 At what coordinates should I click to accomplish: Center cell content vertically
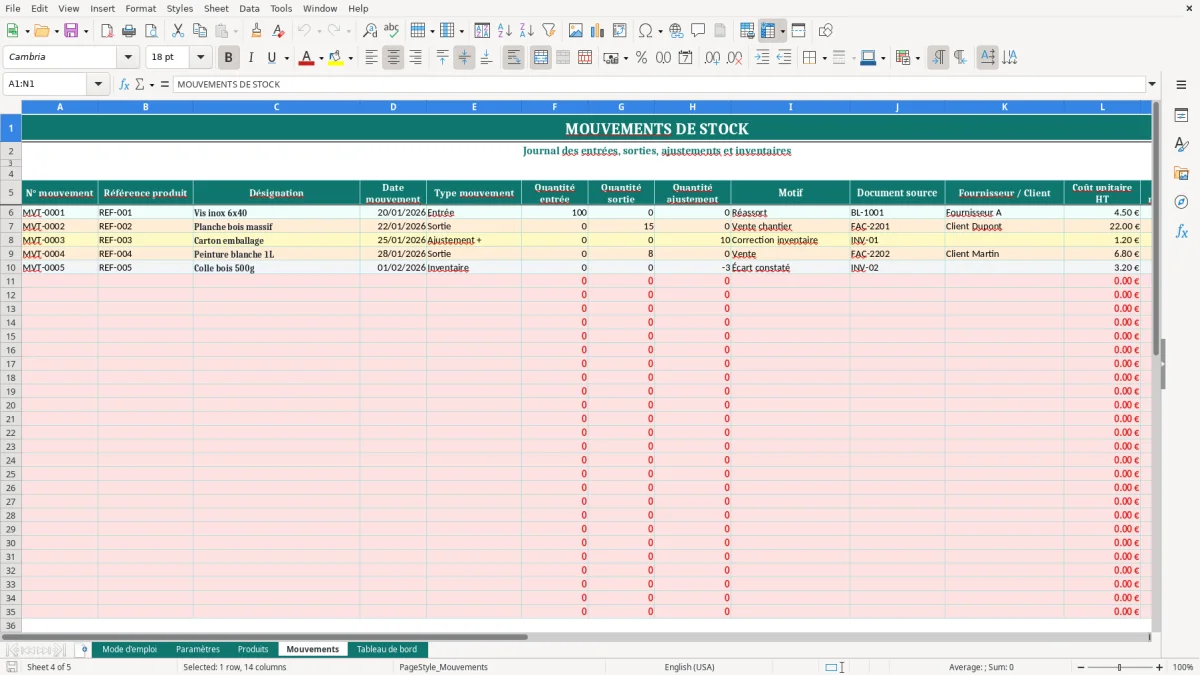point(464,58)
